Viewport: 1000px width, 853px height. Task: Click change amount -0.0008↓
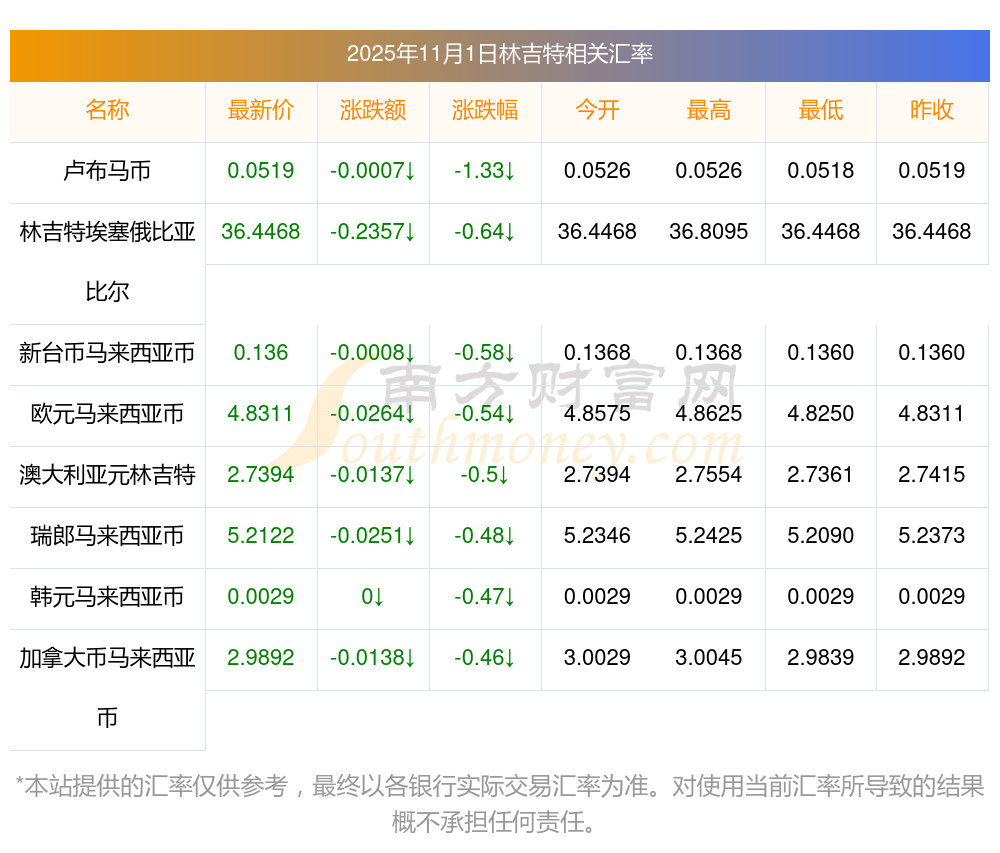pos(373,353)
